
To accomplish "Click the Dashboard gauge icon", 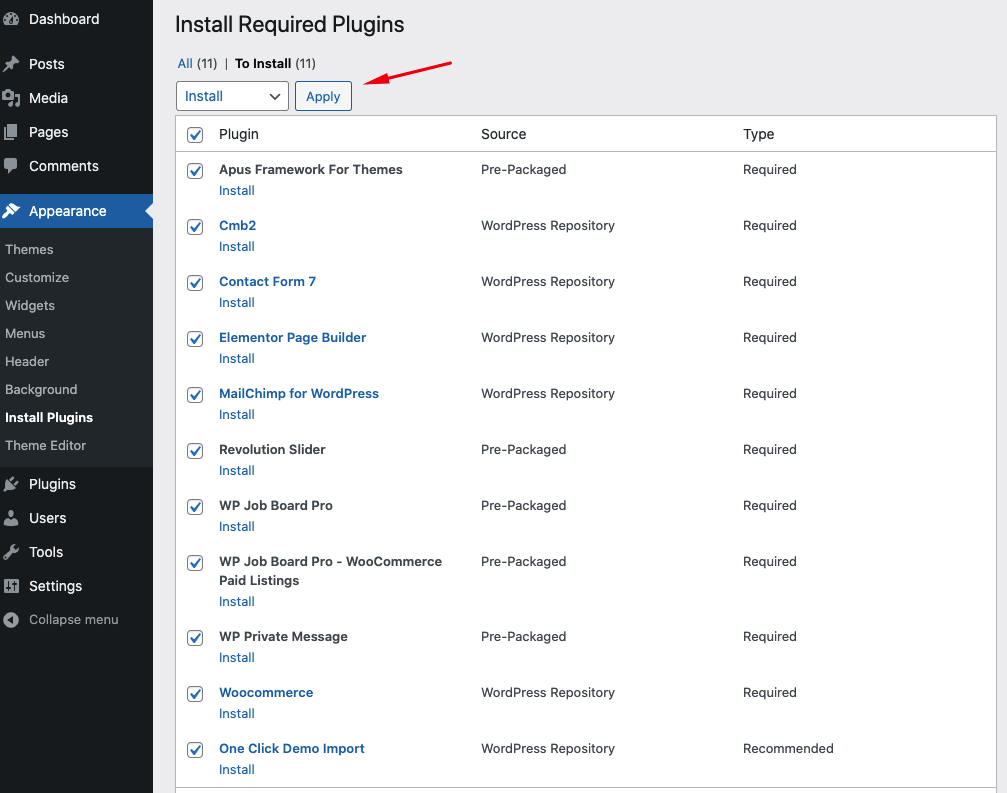I will (x=11, y=19).
